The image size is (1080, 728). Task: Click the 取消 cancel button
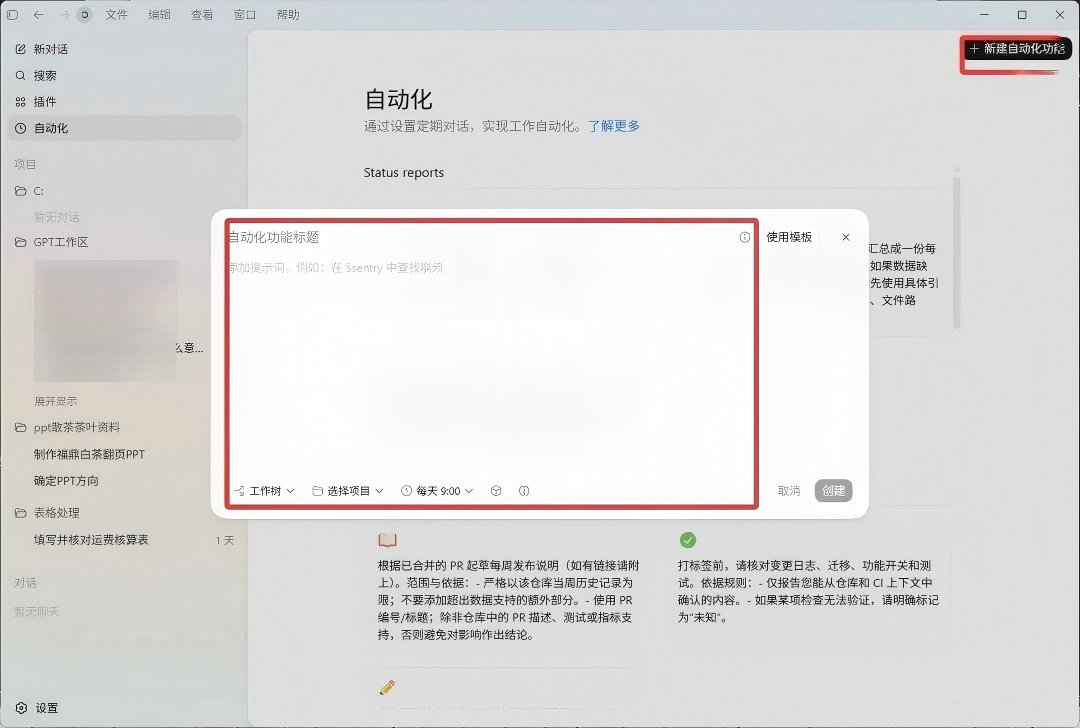[789, 490]
